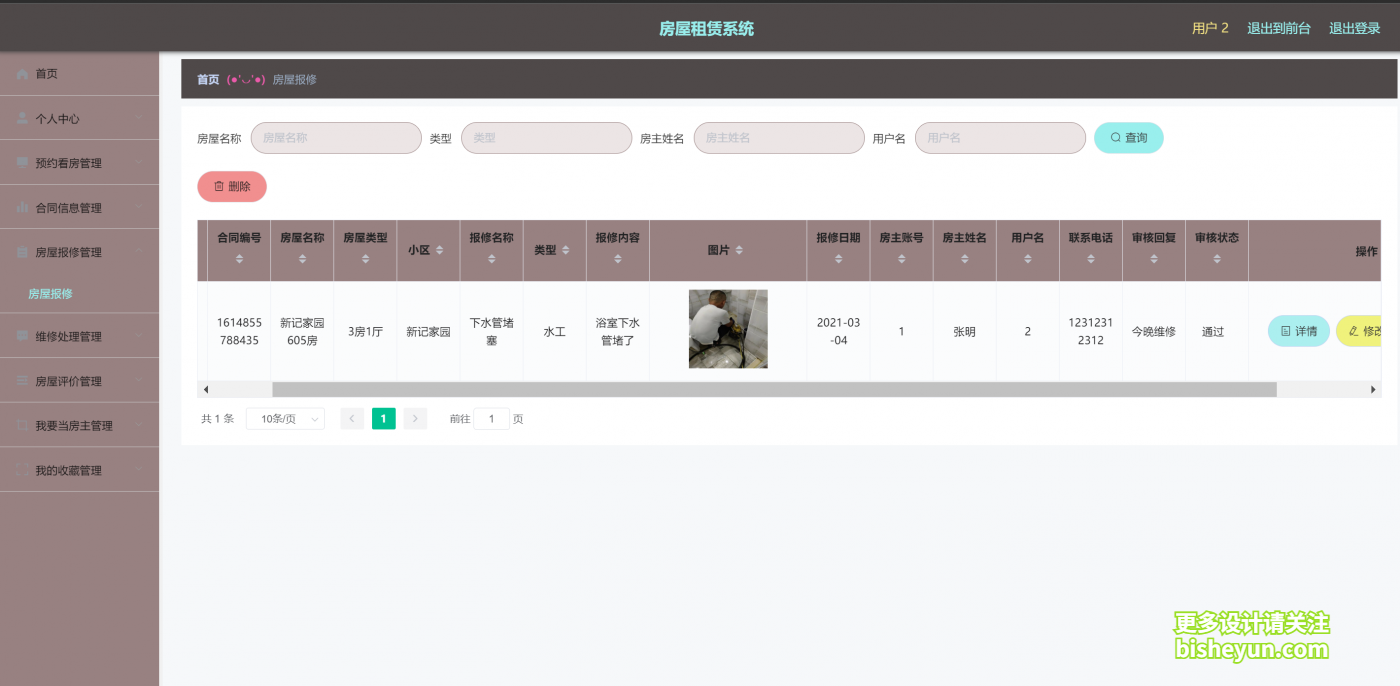Click the 浴室下水管堵了 cell
The image size is (1400, 686).
pyautogui.click(x=617, y=331)
